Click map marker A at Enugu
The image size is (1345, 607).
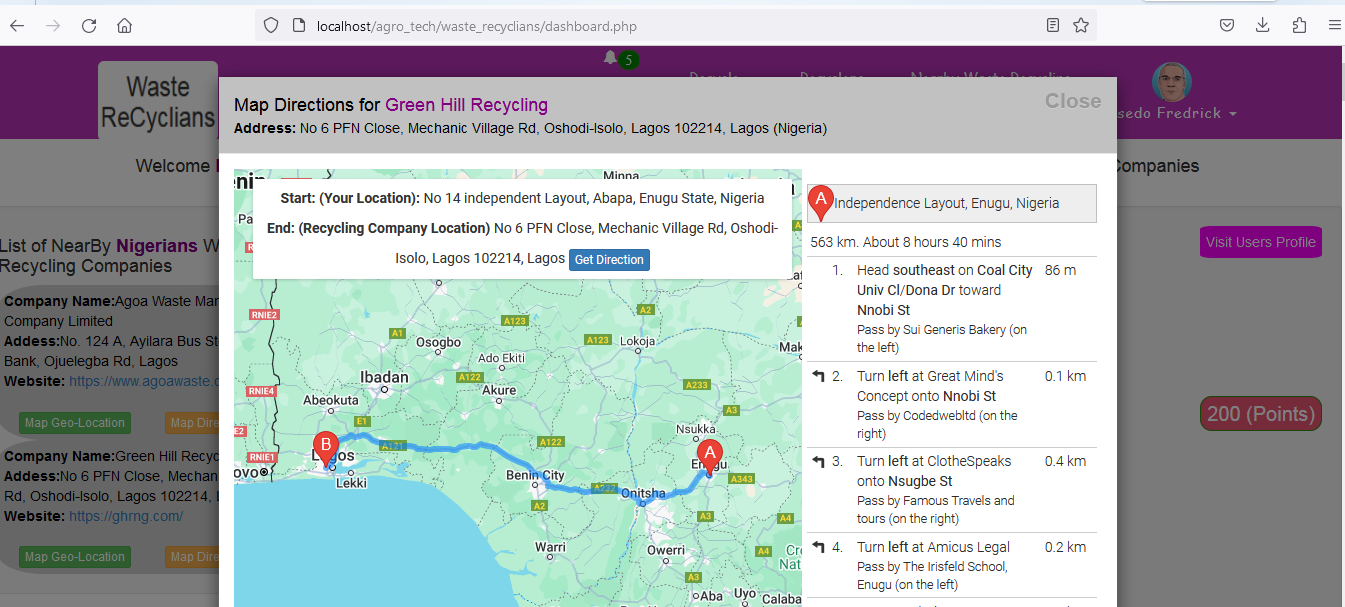pos(709,457)
